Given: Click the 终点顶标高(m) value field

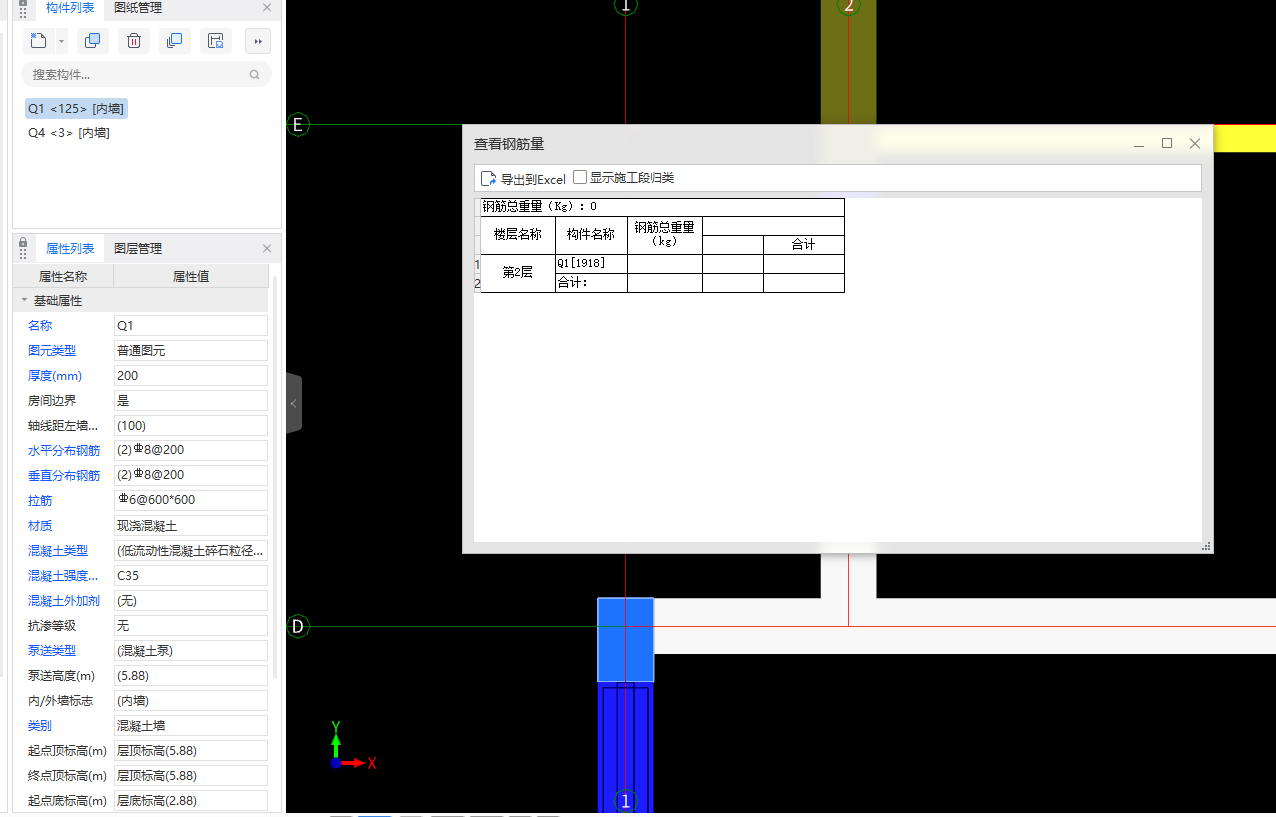Looking at the screenshot, I should coord(191,775).
